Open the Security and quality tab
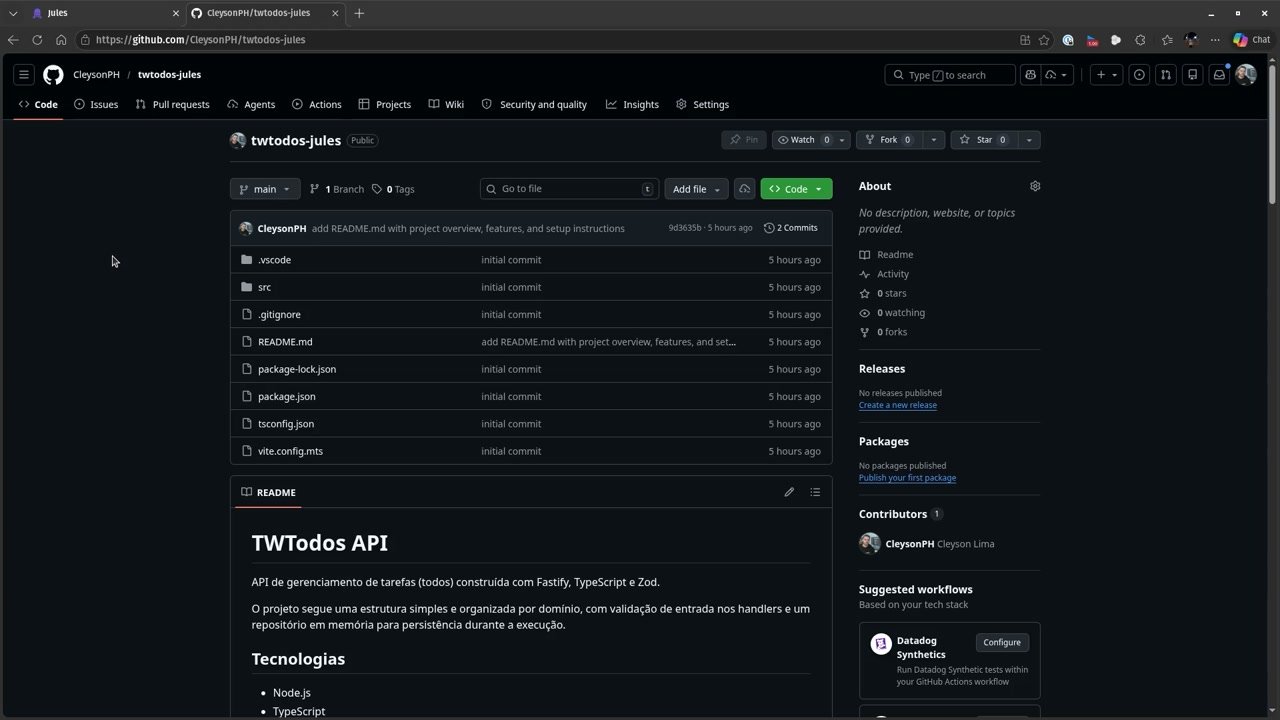1280x720 pixels. pos(534,104)
